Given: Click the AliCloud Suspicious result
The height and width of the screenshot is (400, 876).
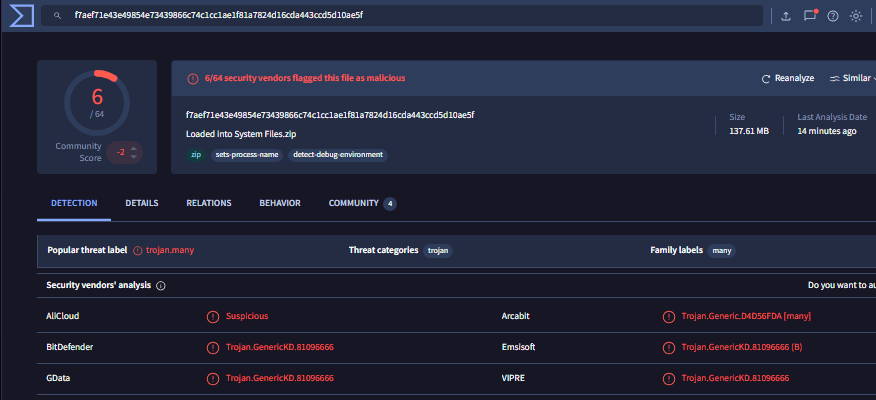Looking at the screenshot, I should (247, 316).
